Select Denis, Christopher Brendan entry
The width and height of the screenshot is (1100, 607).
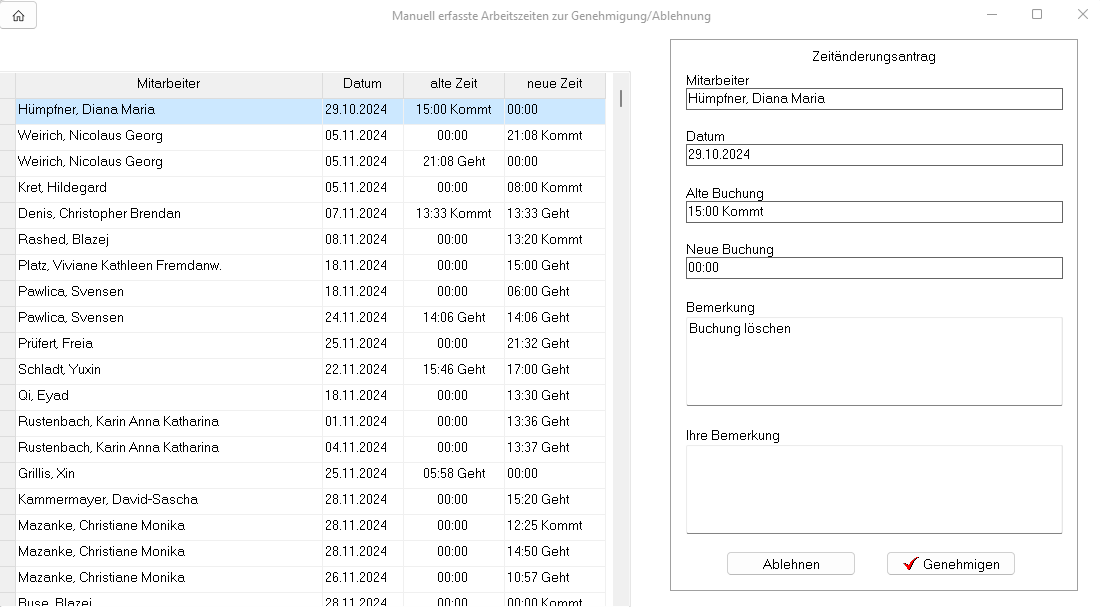pyautogui.click(x=99, y=214)
